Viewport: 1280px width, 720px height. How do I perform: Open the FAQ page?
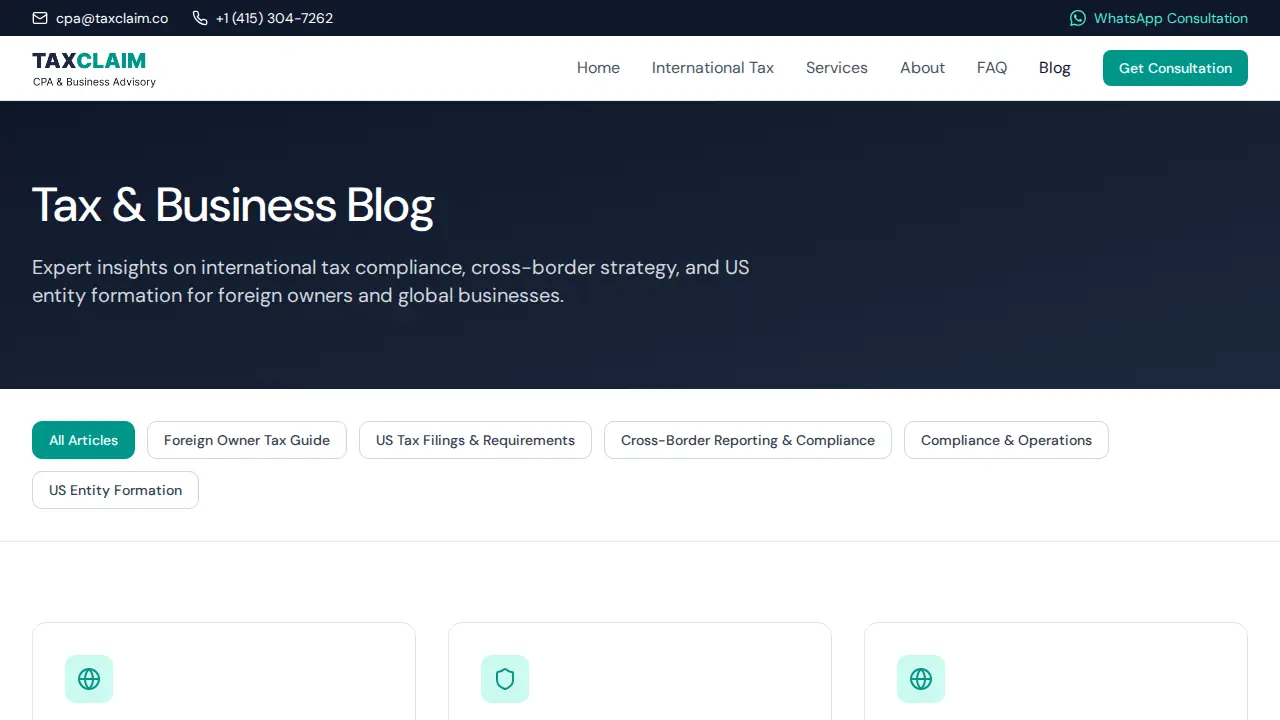point(992,68)
